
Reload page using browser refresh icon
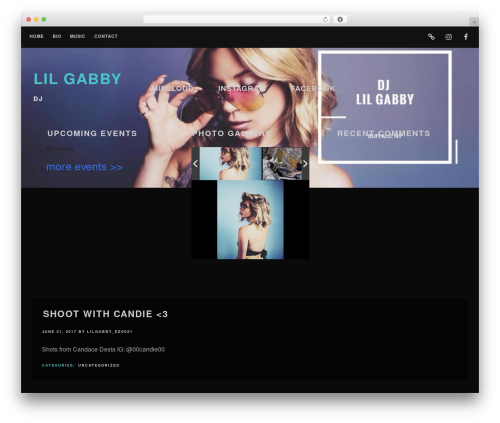tap(325, 20)
